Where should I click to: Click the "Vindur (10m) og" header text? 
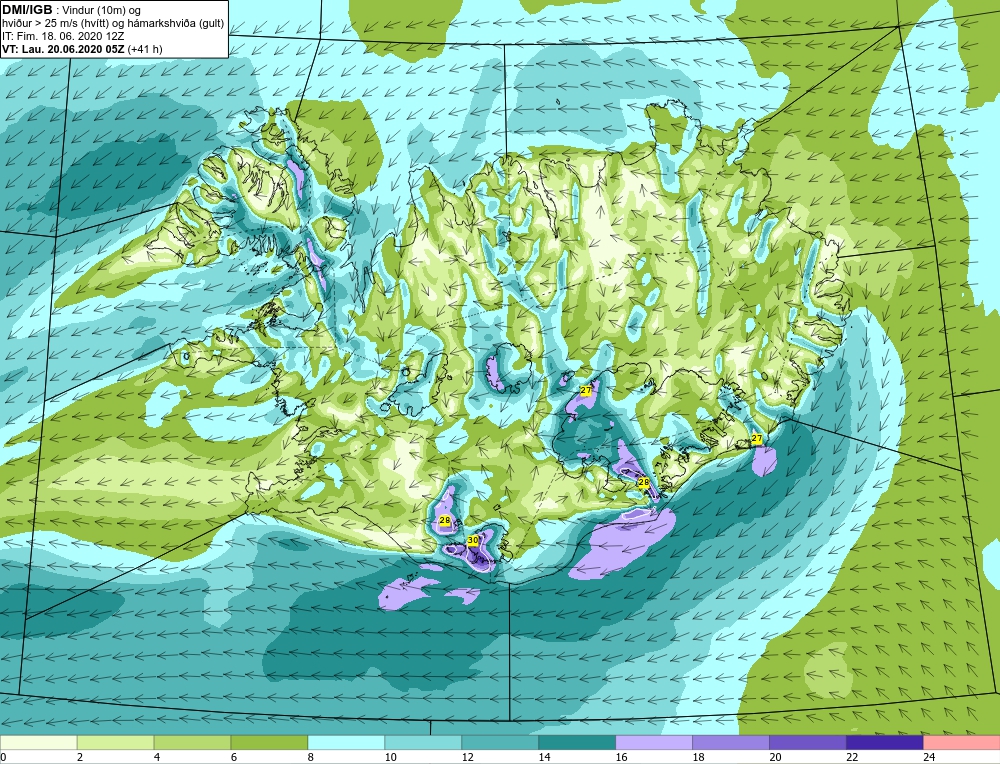(x=101, y=11)
